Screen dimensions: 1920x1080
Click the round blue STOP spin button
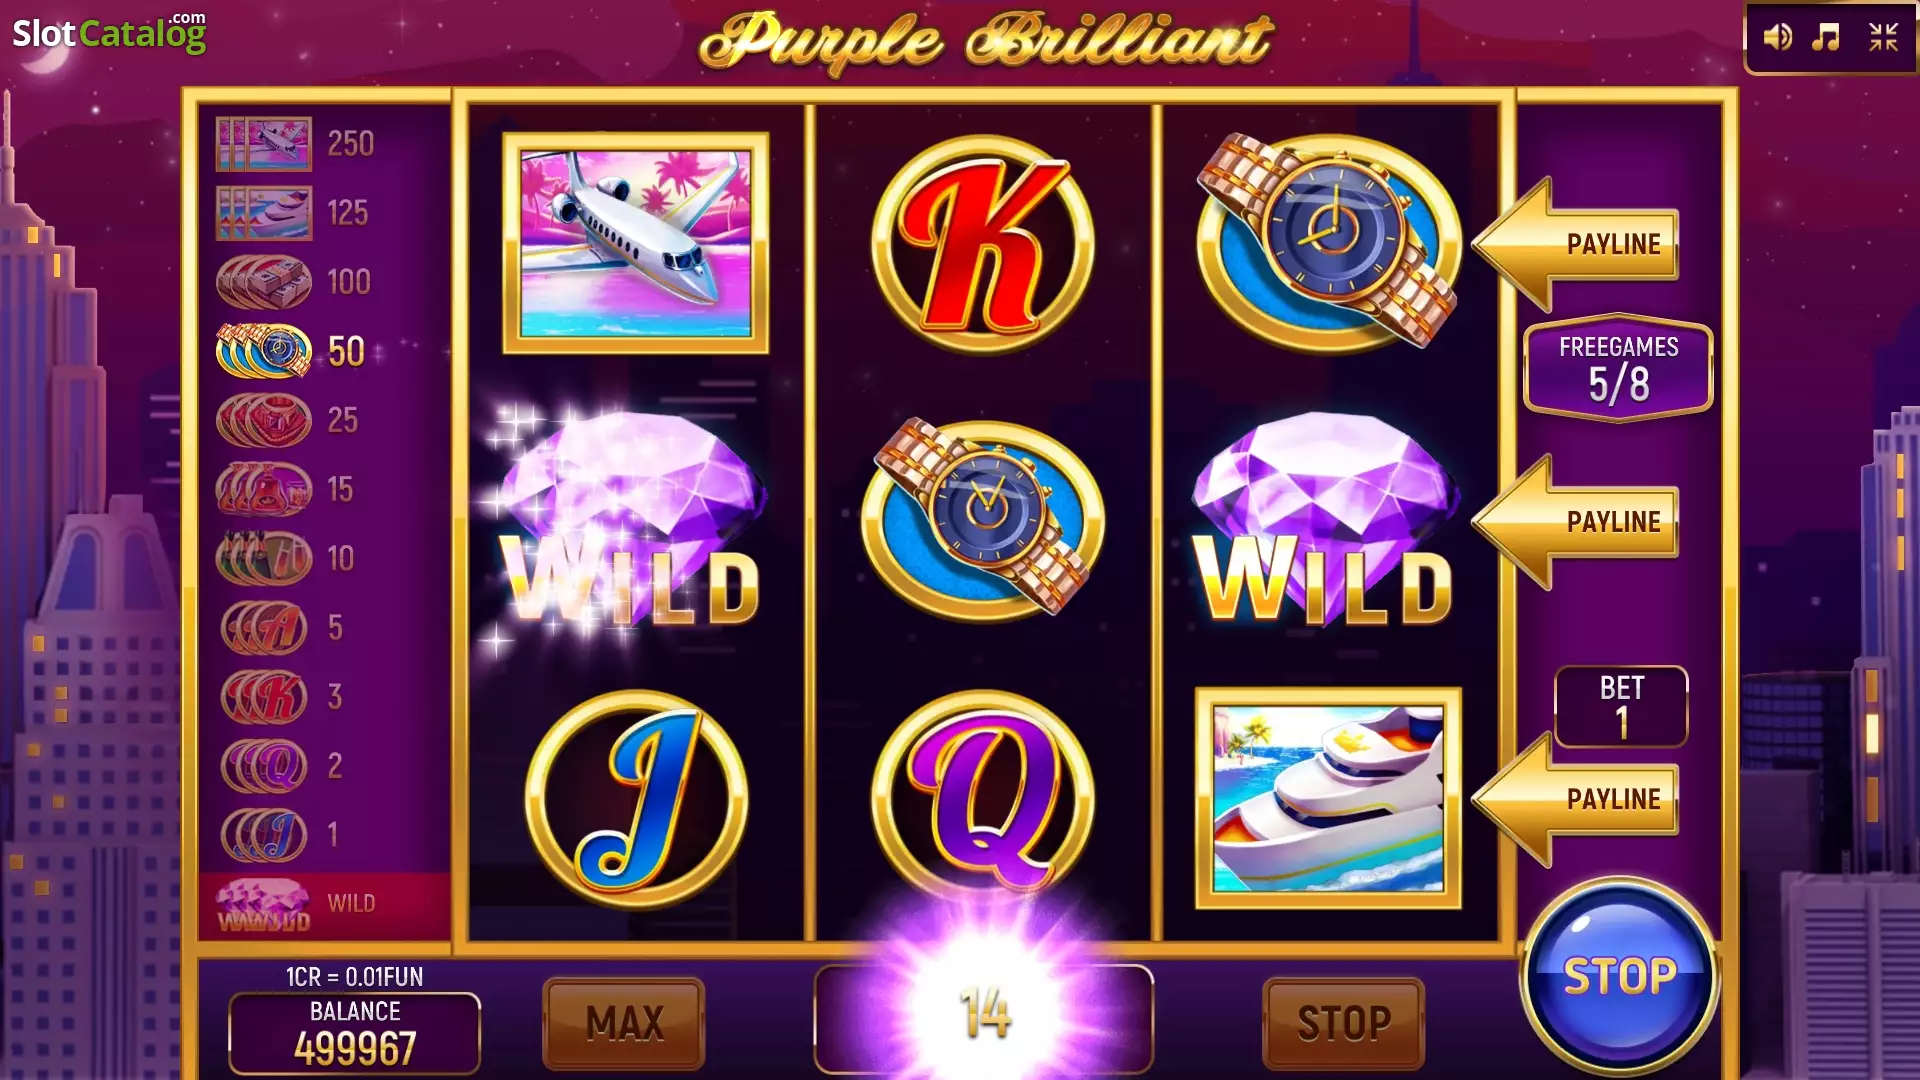(x=1619, y=976)
